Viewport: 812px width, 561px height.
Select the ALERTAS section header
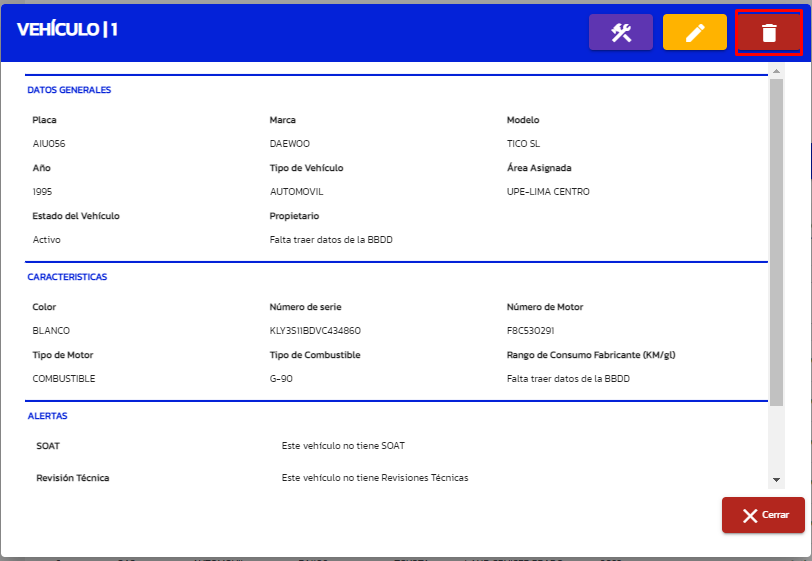click(x=47, y=416)
